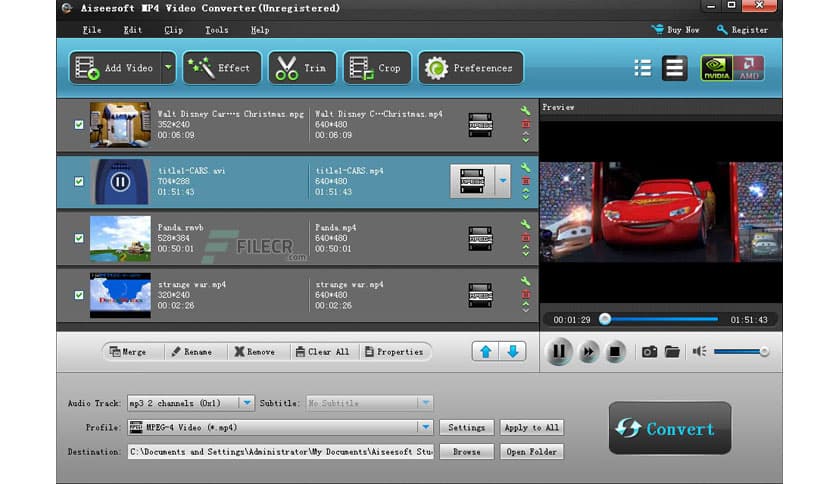Click the Clear All button
The height and width of the screenshot is (484, 836).
323,352
